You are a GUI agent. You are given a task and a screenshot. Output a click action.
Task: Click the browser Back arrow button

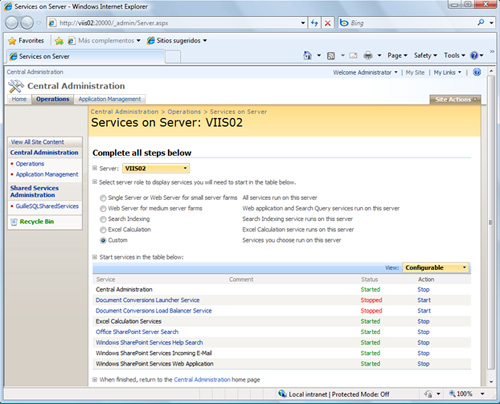point(12,23)
